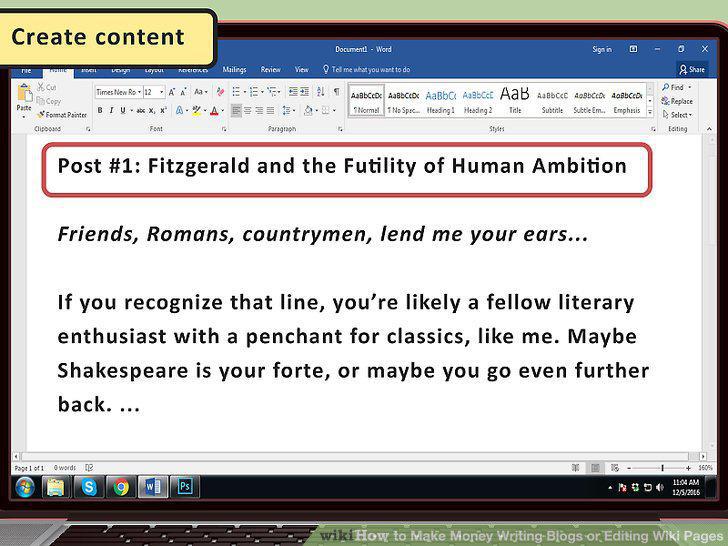Collapse the ribbon with the chevron
Screen dimensions: 728x546
point(709,129)
